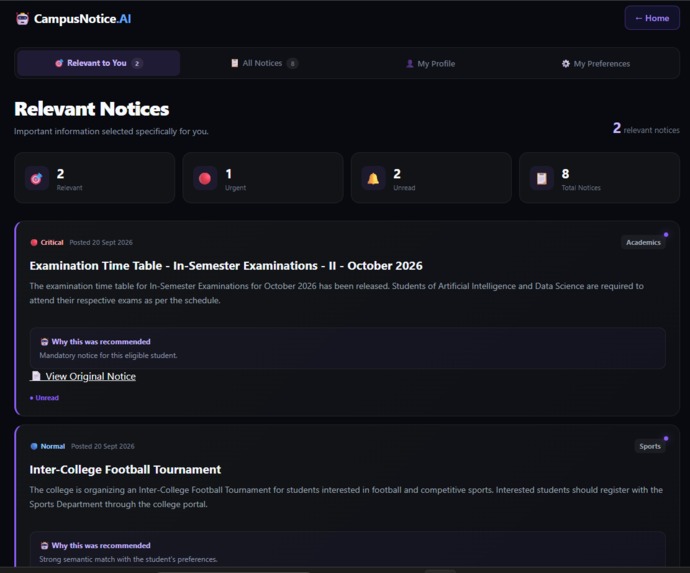Image resolution: width=690 pixels, height=573 pixels.
Task: Select the '8 Total Notices' stat card
Action: click(599, 178)
